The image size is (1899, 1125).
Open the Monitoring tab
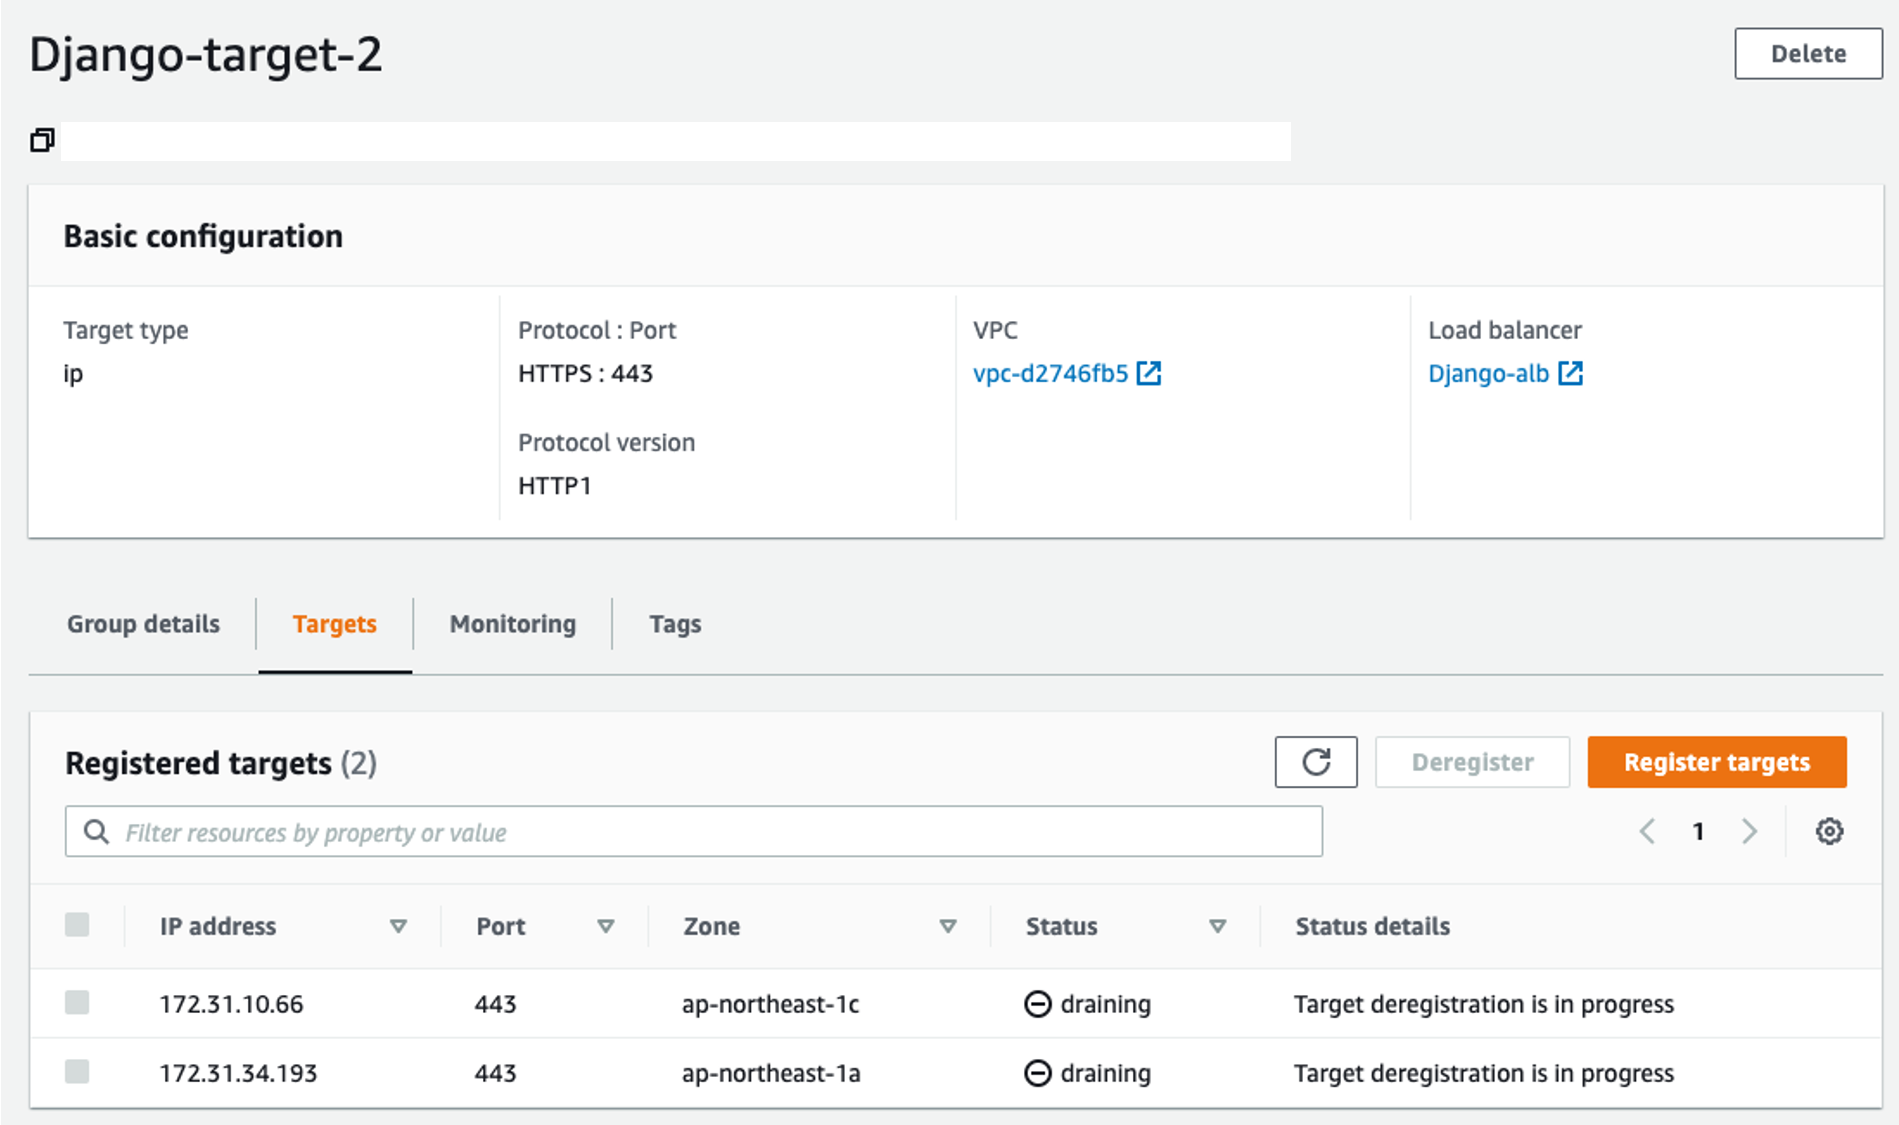coord(512,624)
